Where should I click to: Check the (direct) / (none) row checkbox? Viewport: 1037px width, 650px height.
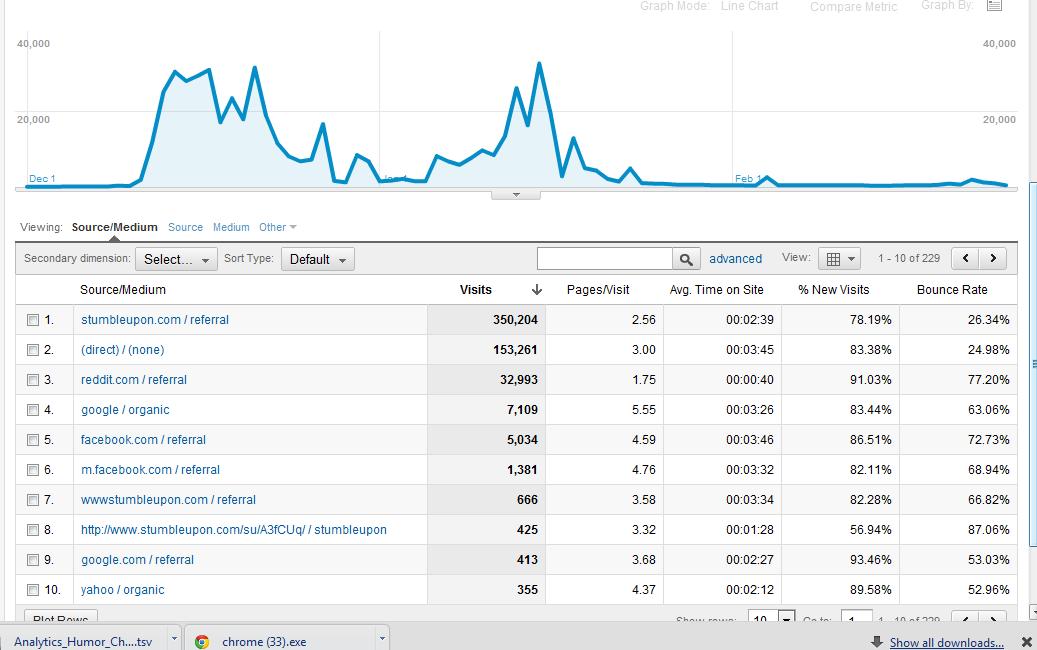click(33, 350)
